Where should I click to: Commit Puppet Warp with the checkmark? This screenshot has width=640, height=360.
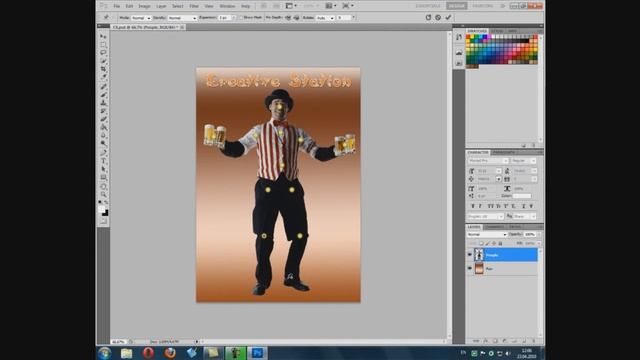pyautogui.click(x=448, y=18)
